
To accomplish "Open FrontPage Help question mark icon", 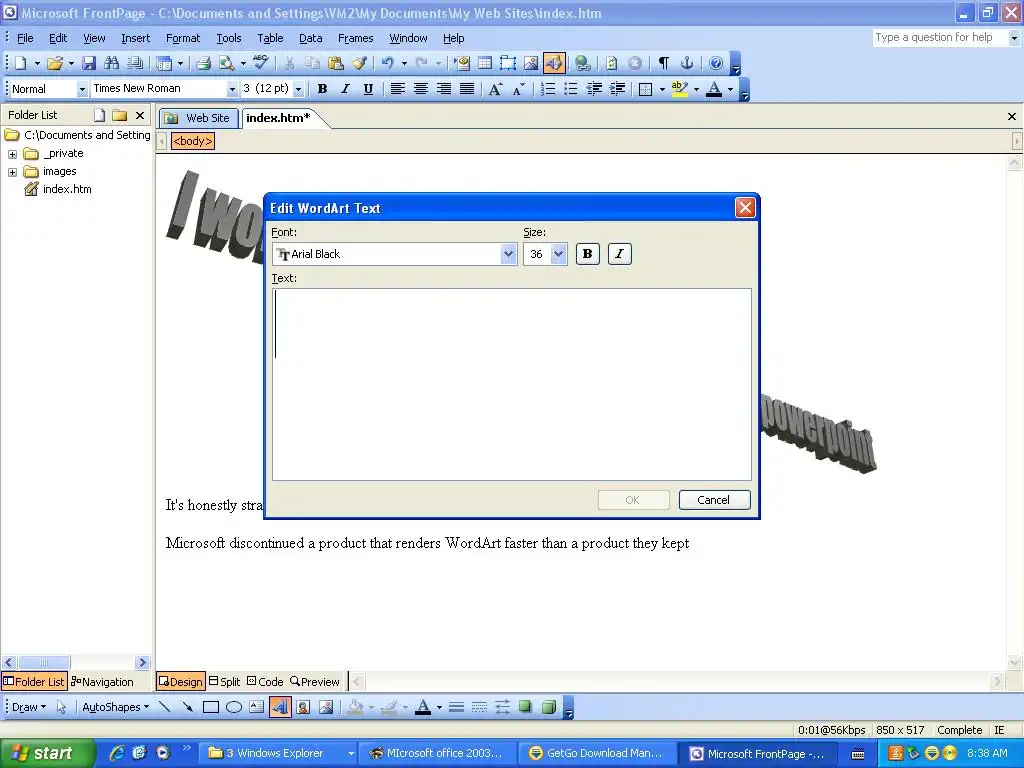I will click(716, 63).
